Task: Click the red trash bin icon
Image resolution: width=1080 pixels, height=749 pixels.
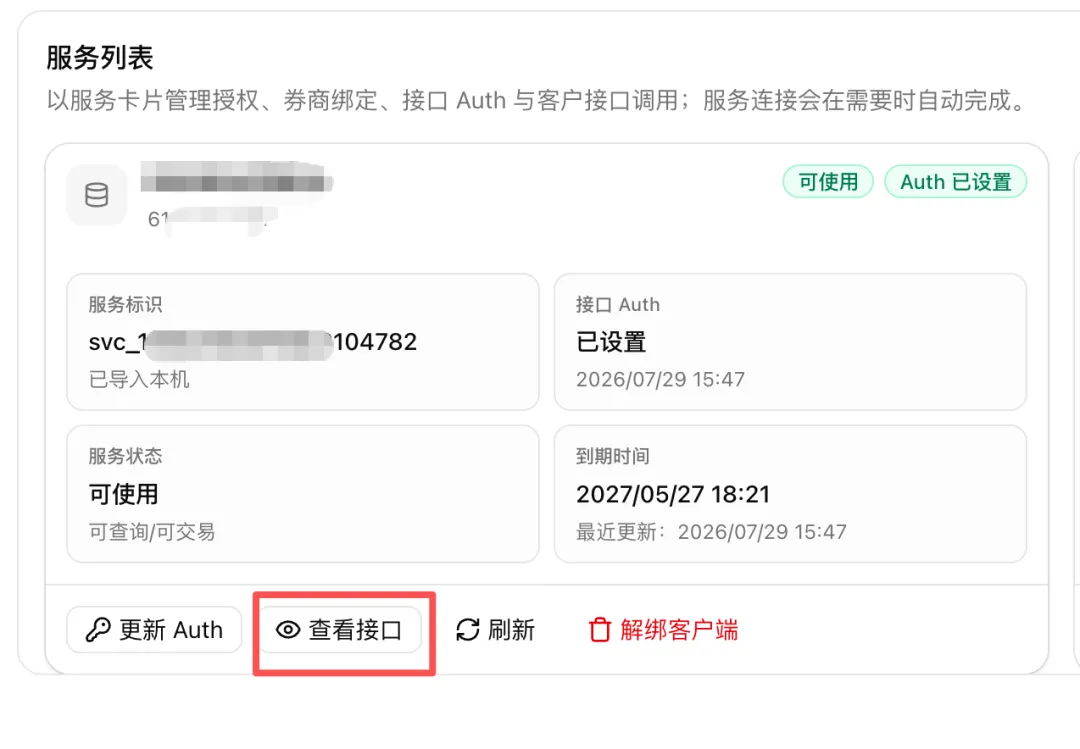Action: point(599,630)
